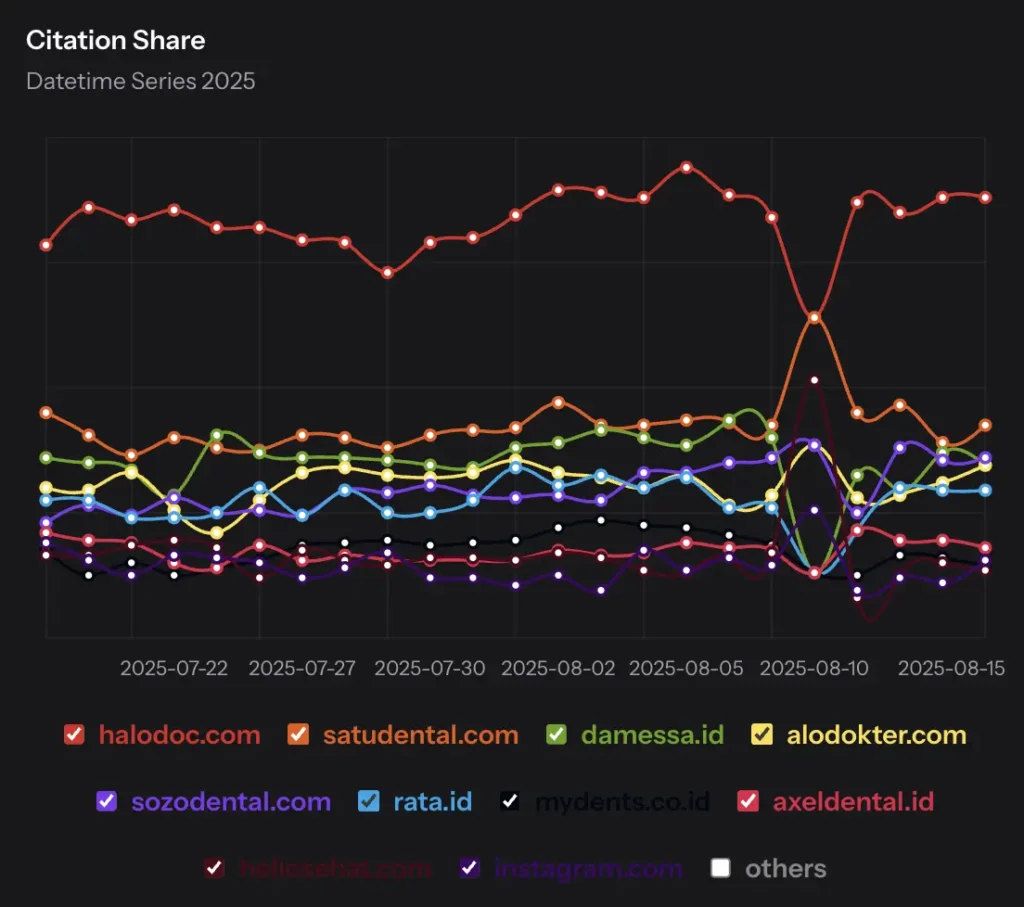Uncheck the halodoc.com legend checkbox

74,735
